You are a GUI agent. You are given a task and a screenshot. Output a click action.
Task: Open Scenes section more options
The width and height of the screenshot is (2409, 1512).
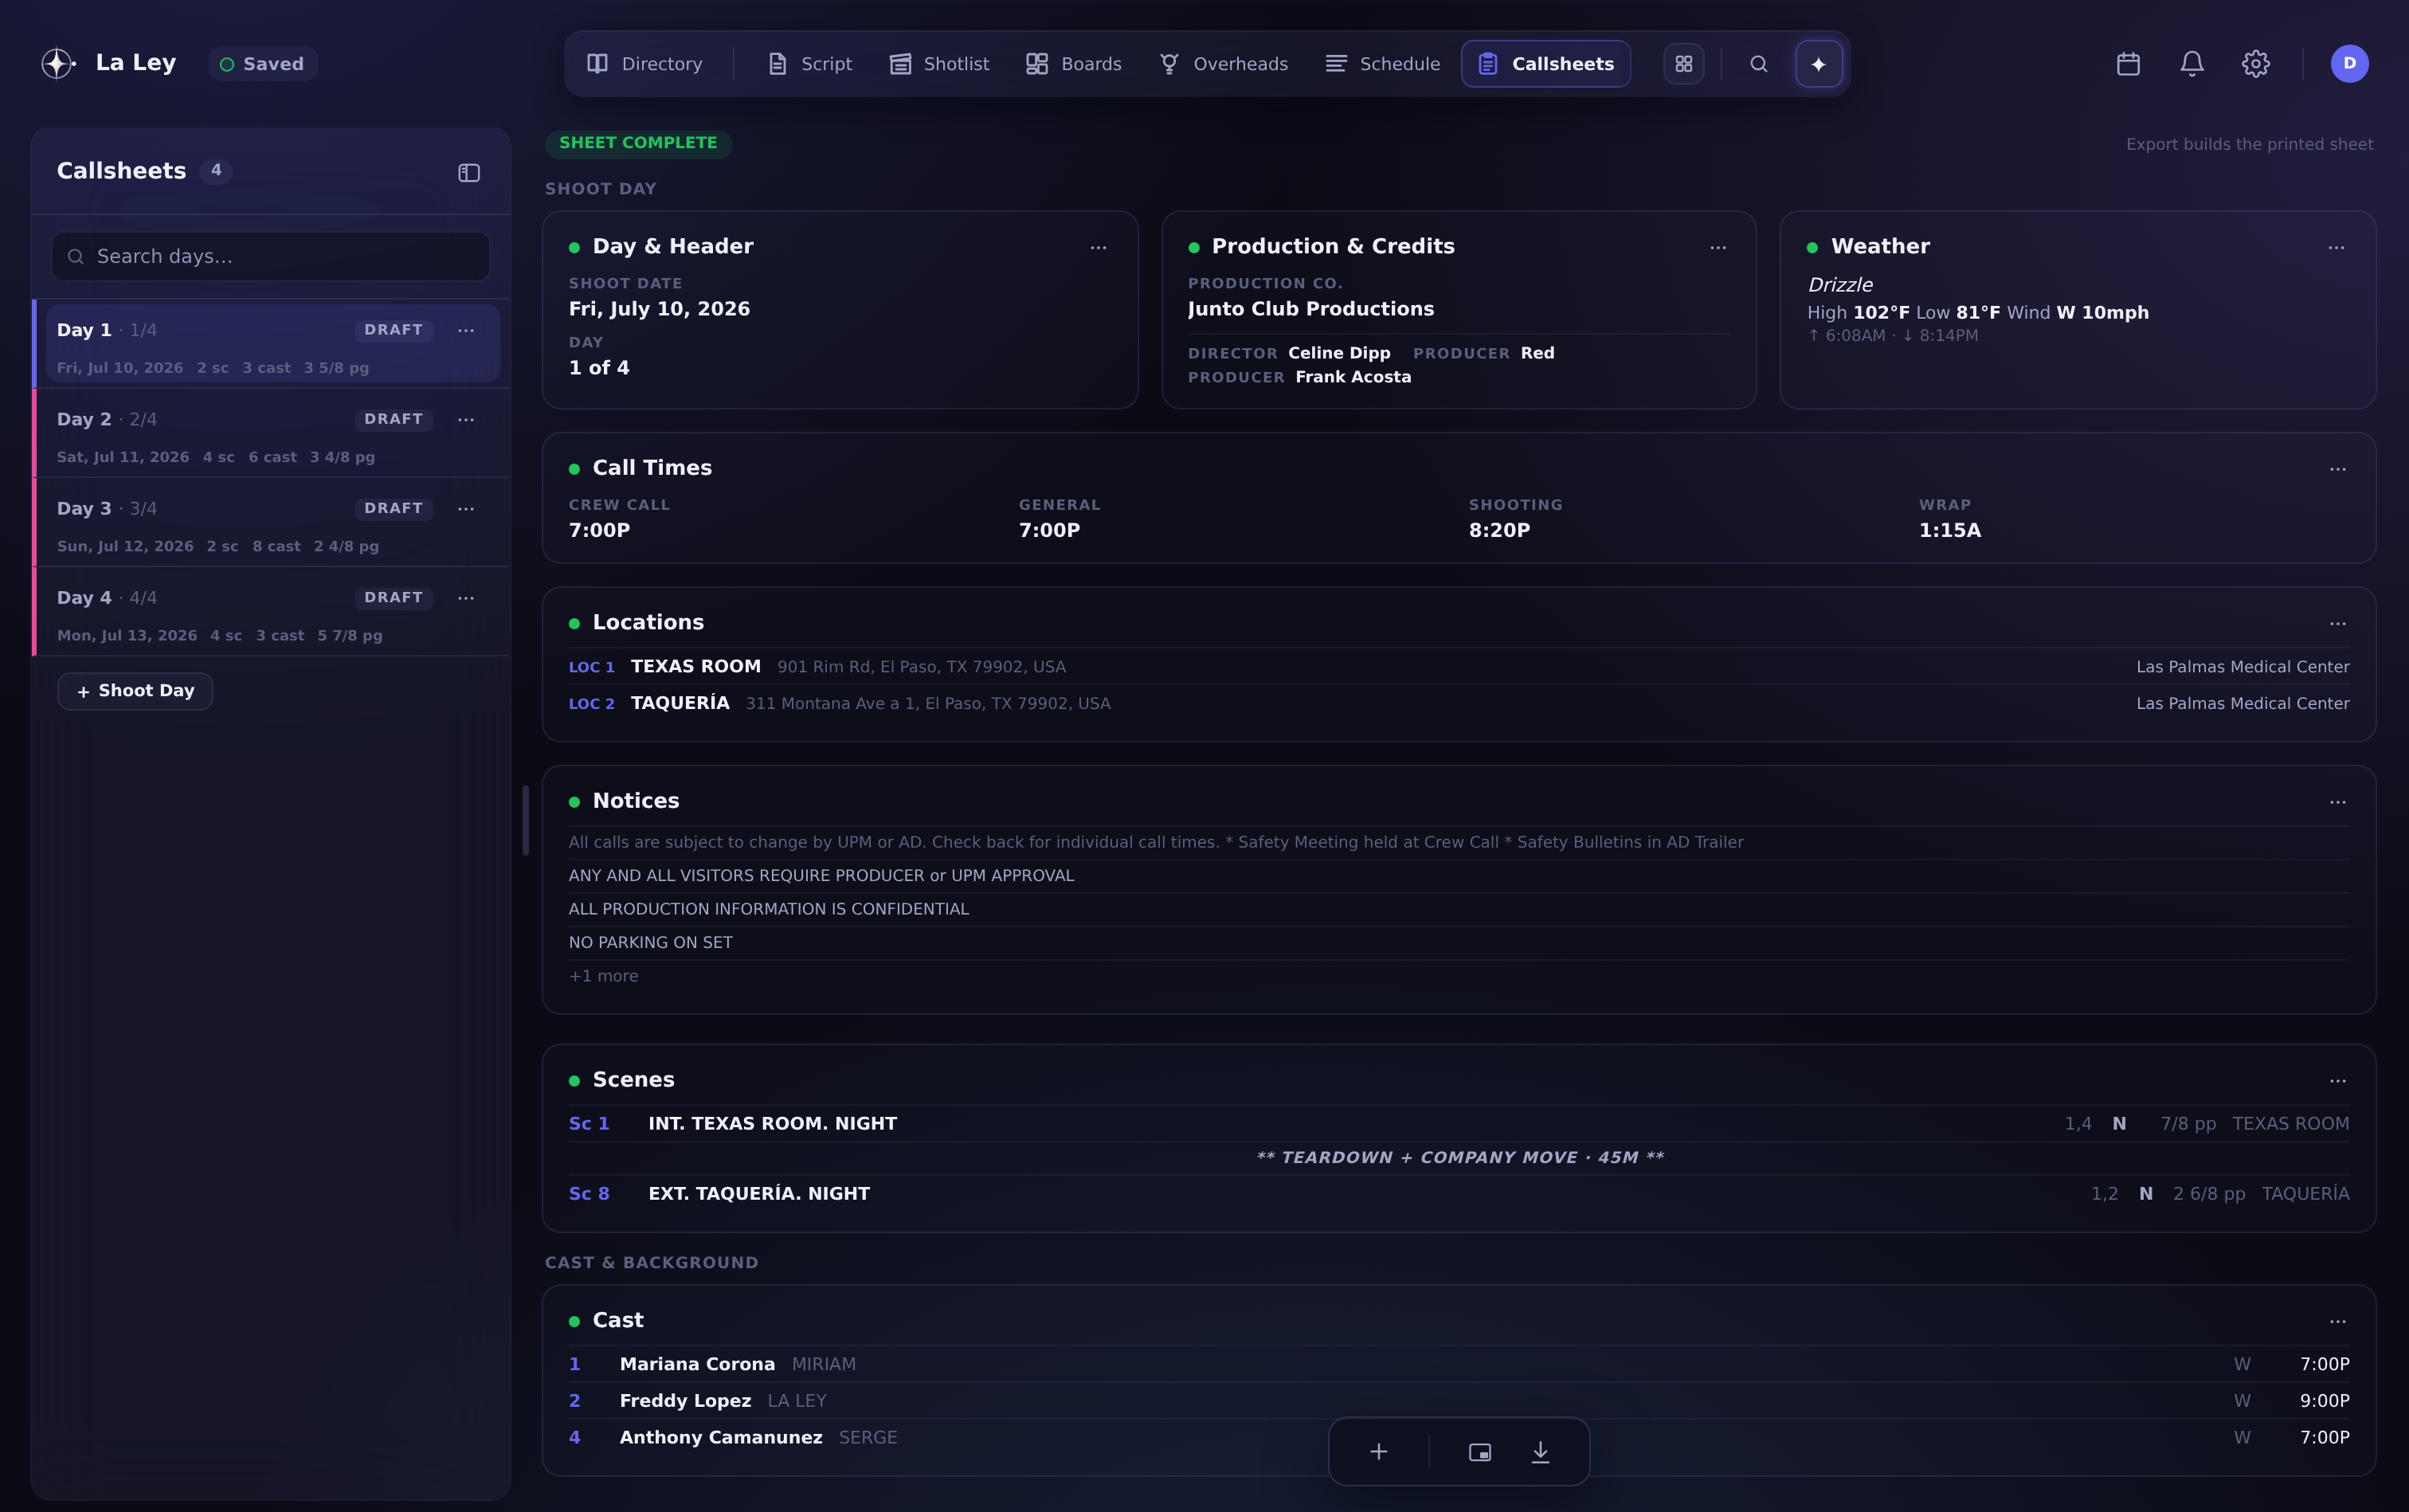tap(2337, 1081)
